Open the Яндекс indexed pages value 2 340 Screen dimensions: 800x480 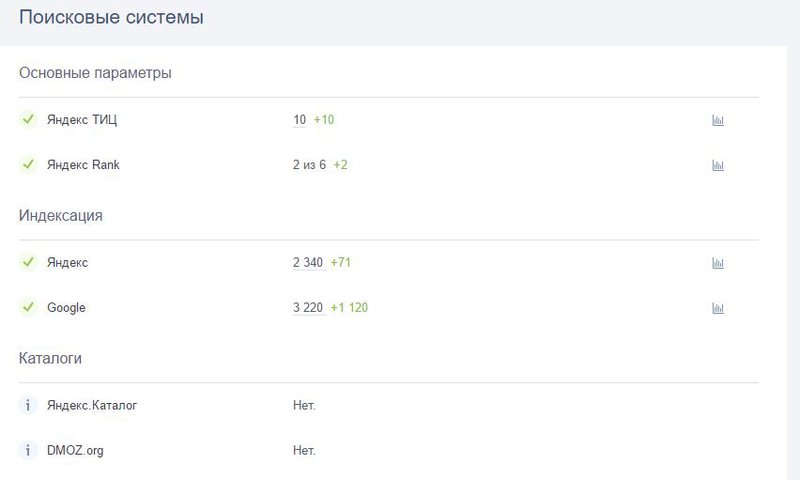[307, 263]
